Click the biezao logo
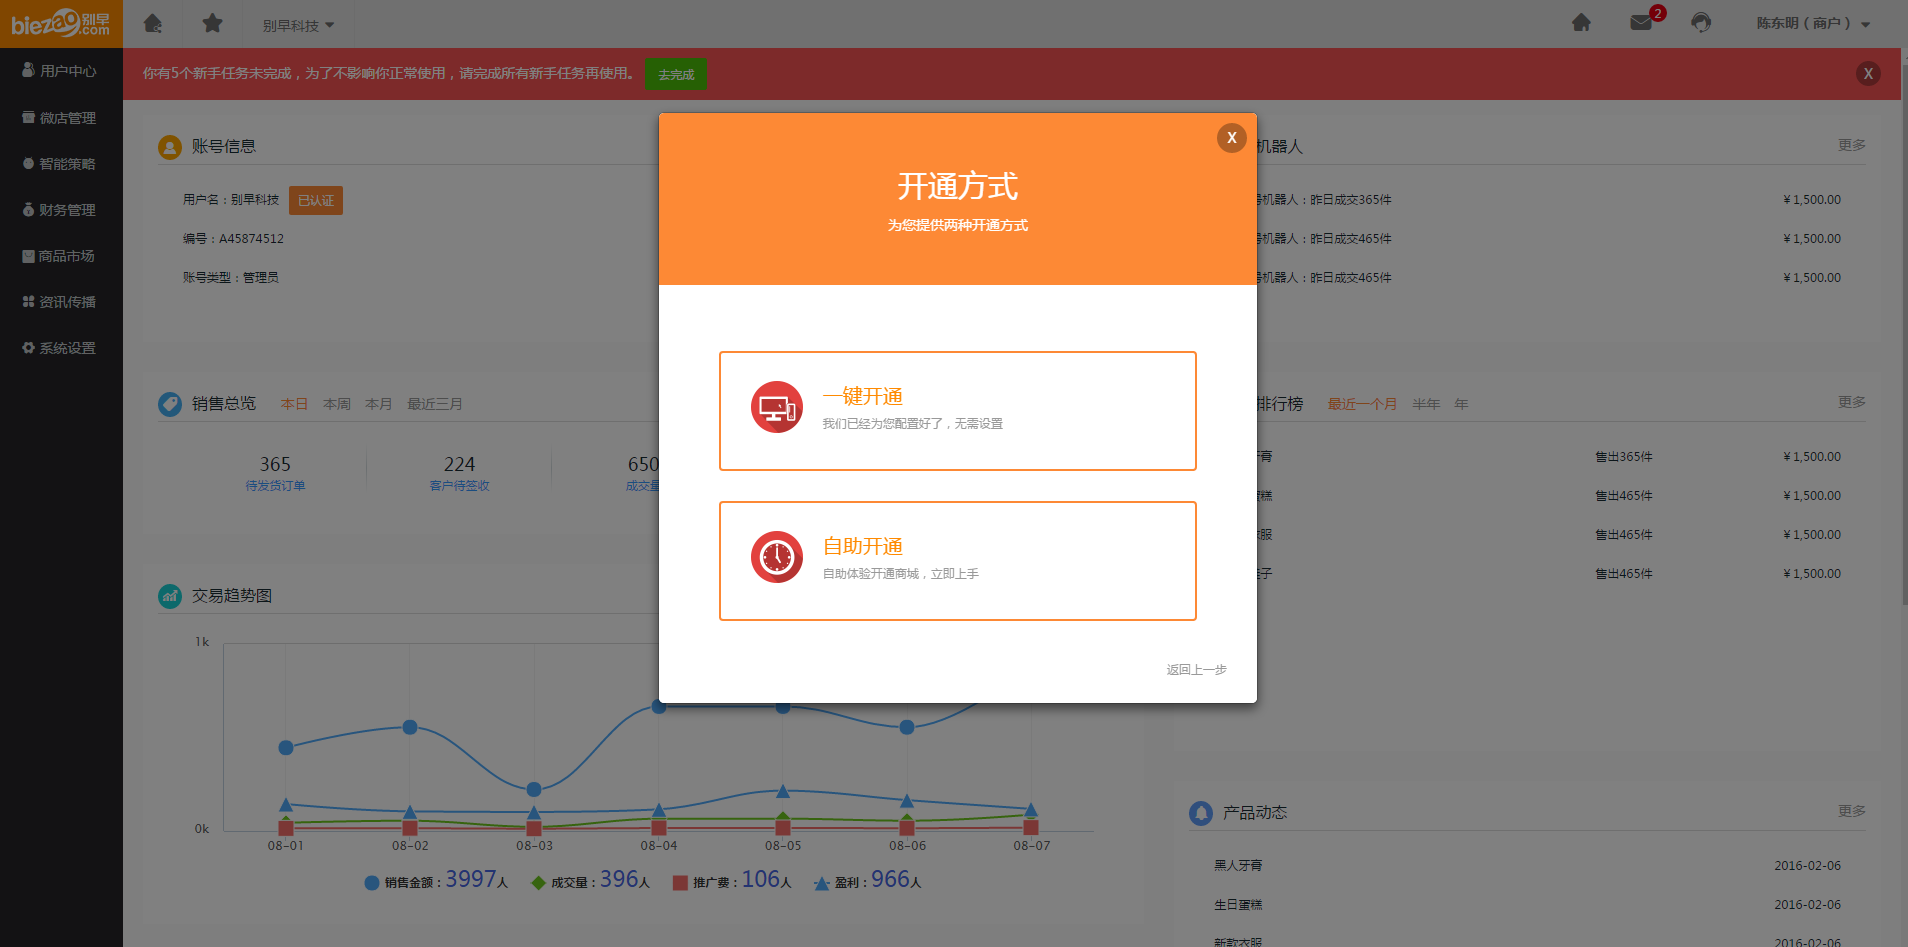This screenshot has width=1908, height=947. (x=61, y=23)
